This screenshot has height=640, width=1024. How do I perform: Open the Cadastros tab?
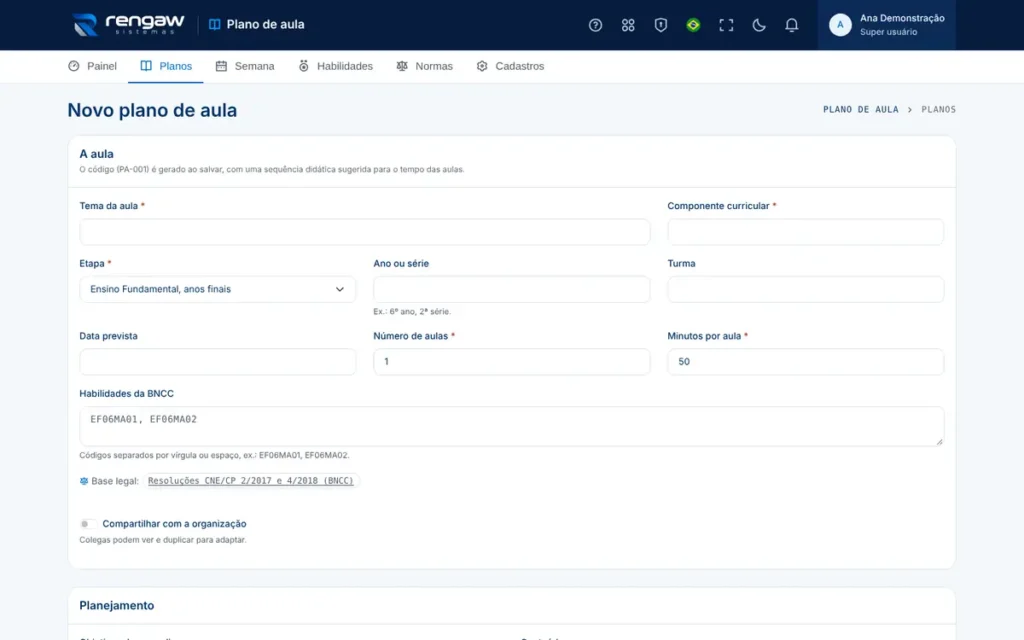(510, 66)
